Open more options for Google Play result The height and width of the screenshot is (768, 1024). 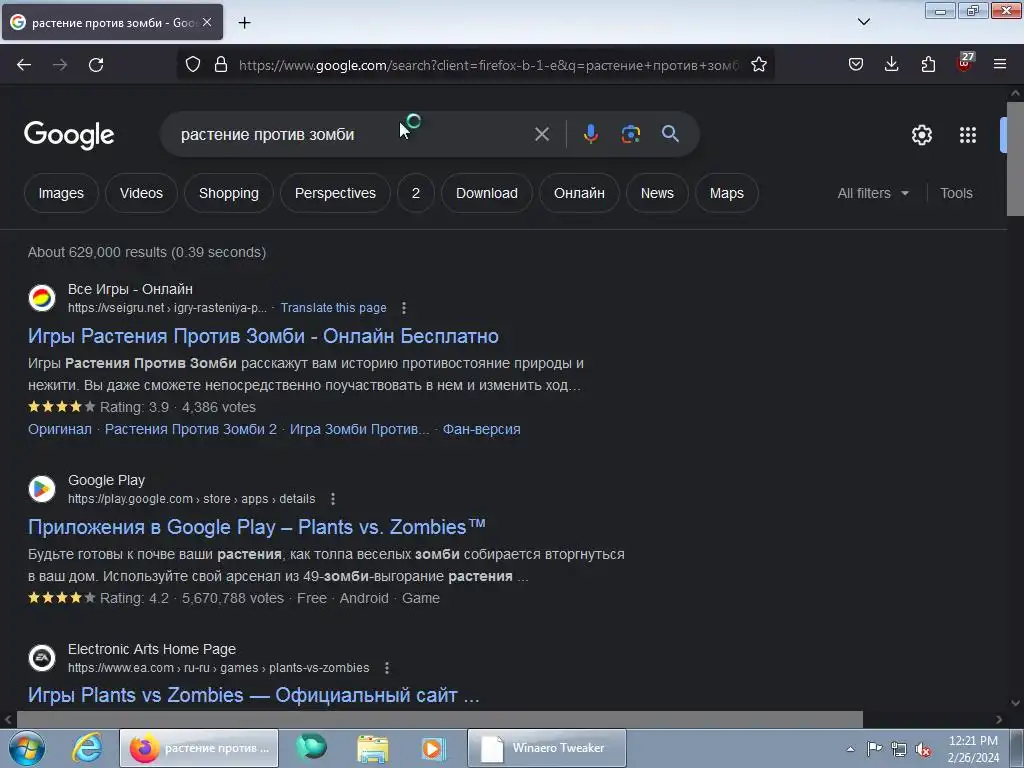click(x=333, y=499)
